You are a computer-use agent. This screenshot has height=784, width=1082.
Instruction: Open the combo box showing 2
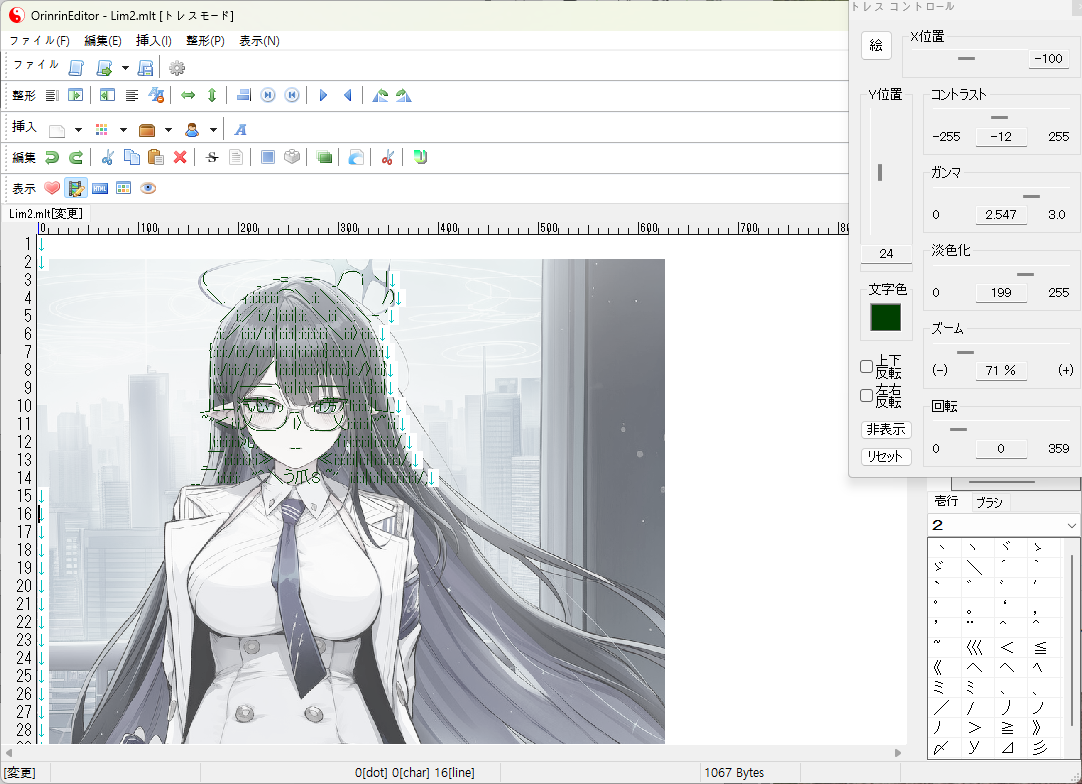[x=1003, y=525]
